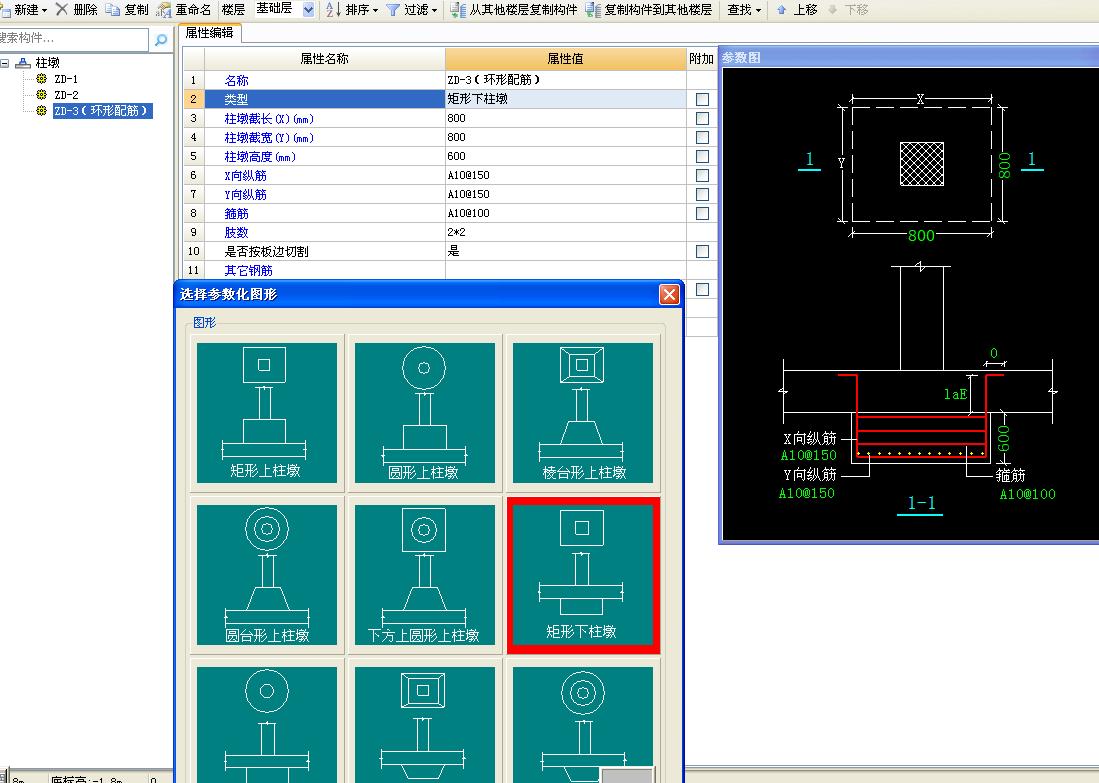Click the 复制 (Copy) toolbar icon

tap(112, 10)
